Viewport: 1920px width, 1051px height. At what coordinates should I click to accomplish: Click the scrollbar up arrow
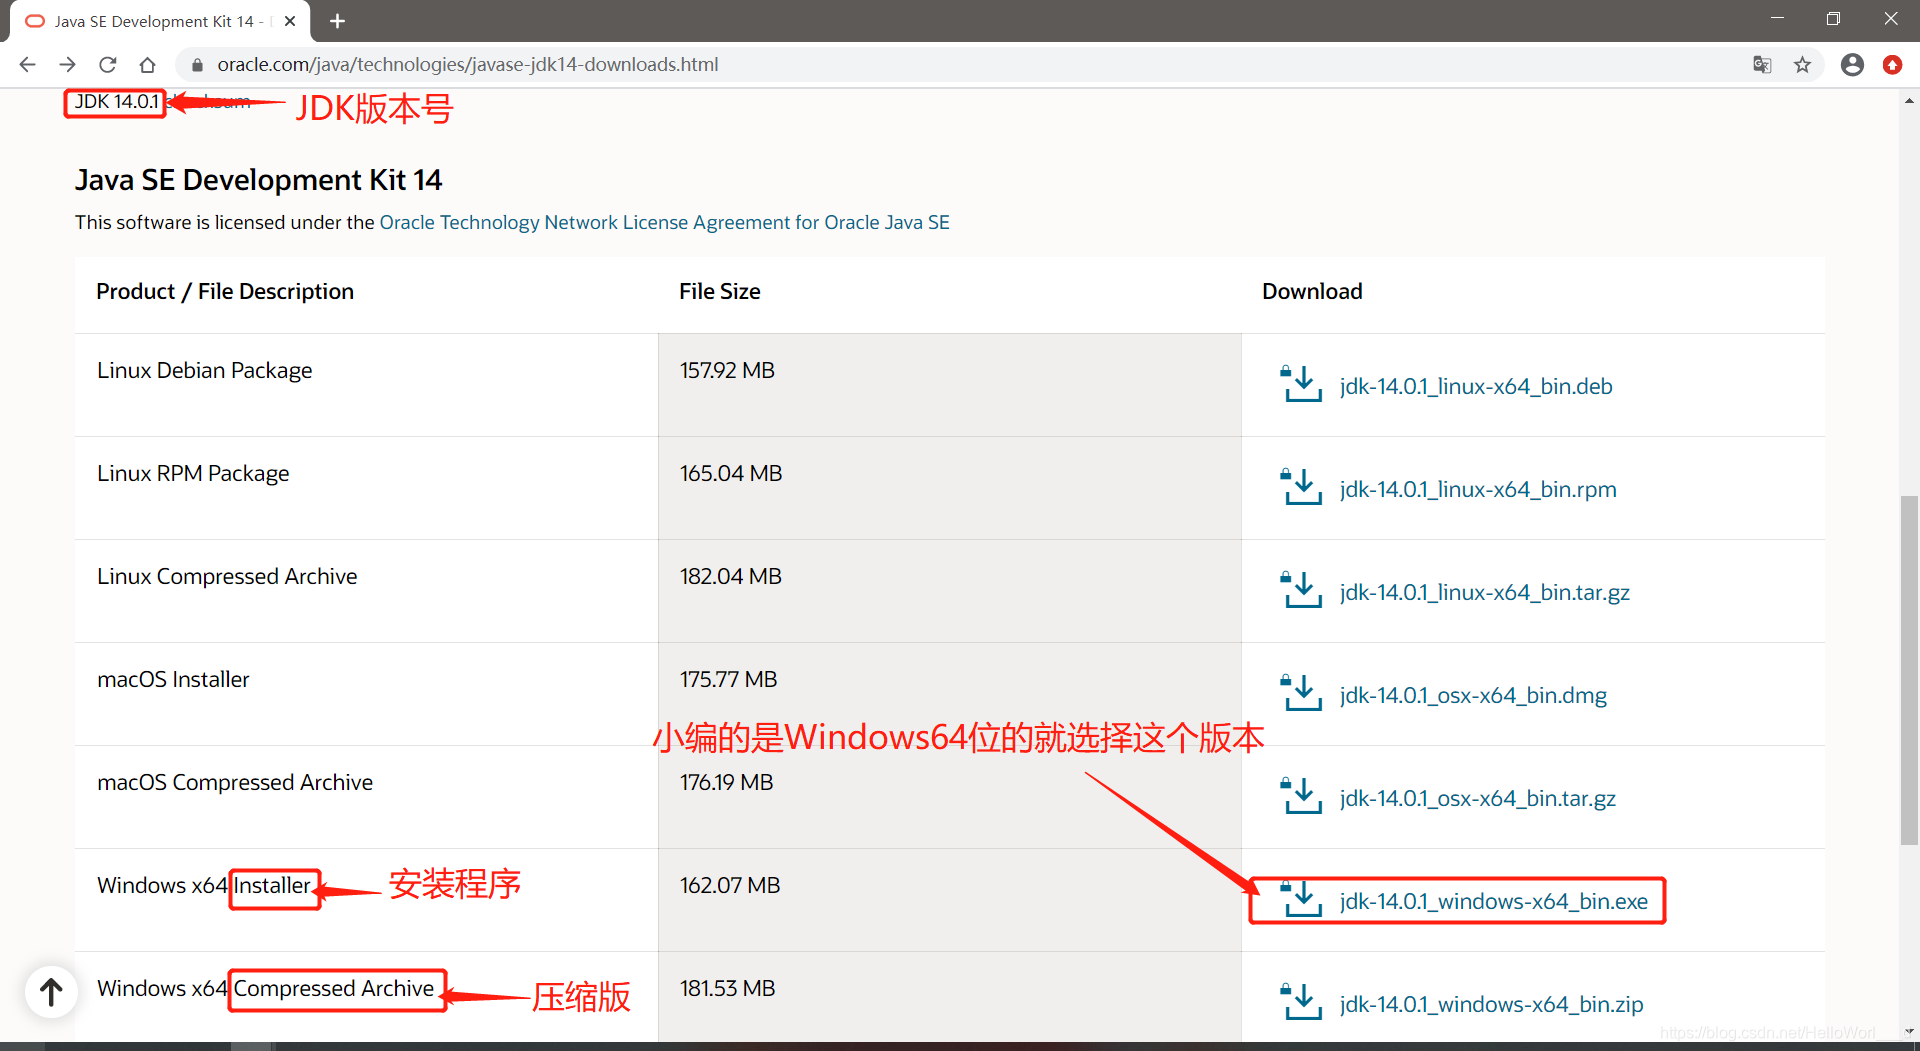(1909, 100)
